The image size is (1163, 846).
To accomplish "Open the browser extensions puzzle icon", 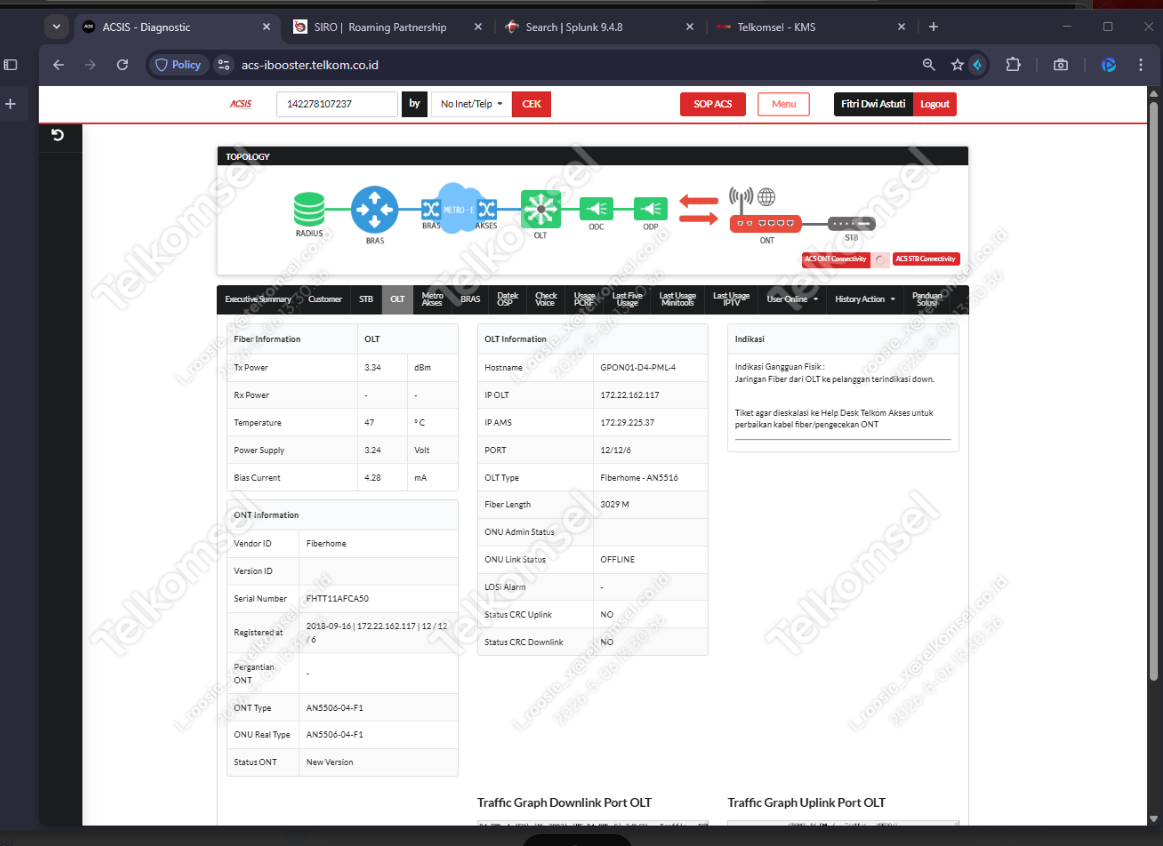I will click(1013, 65).
